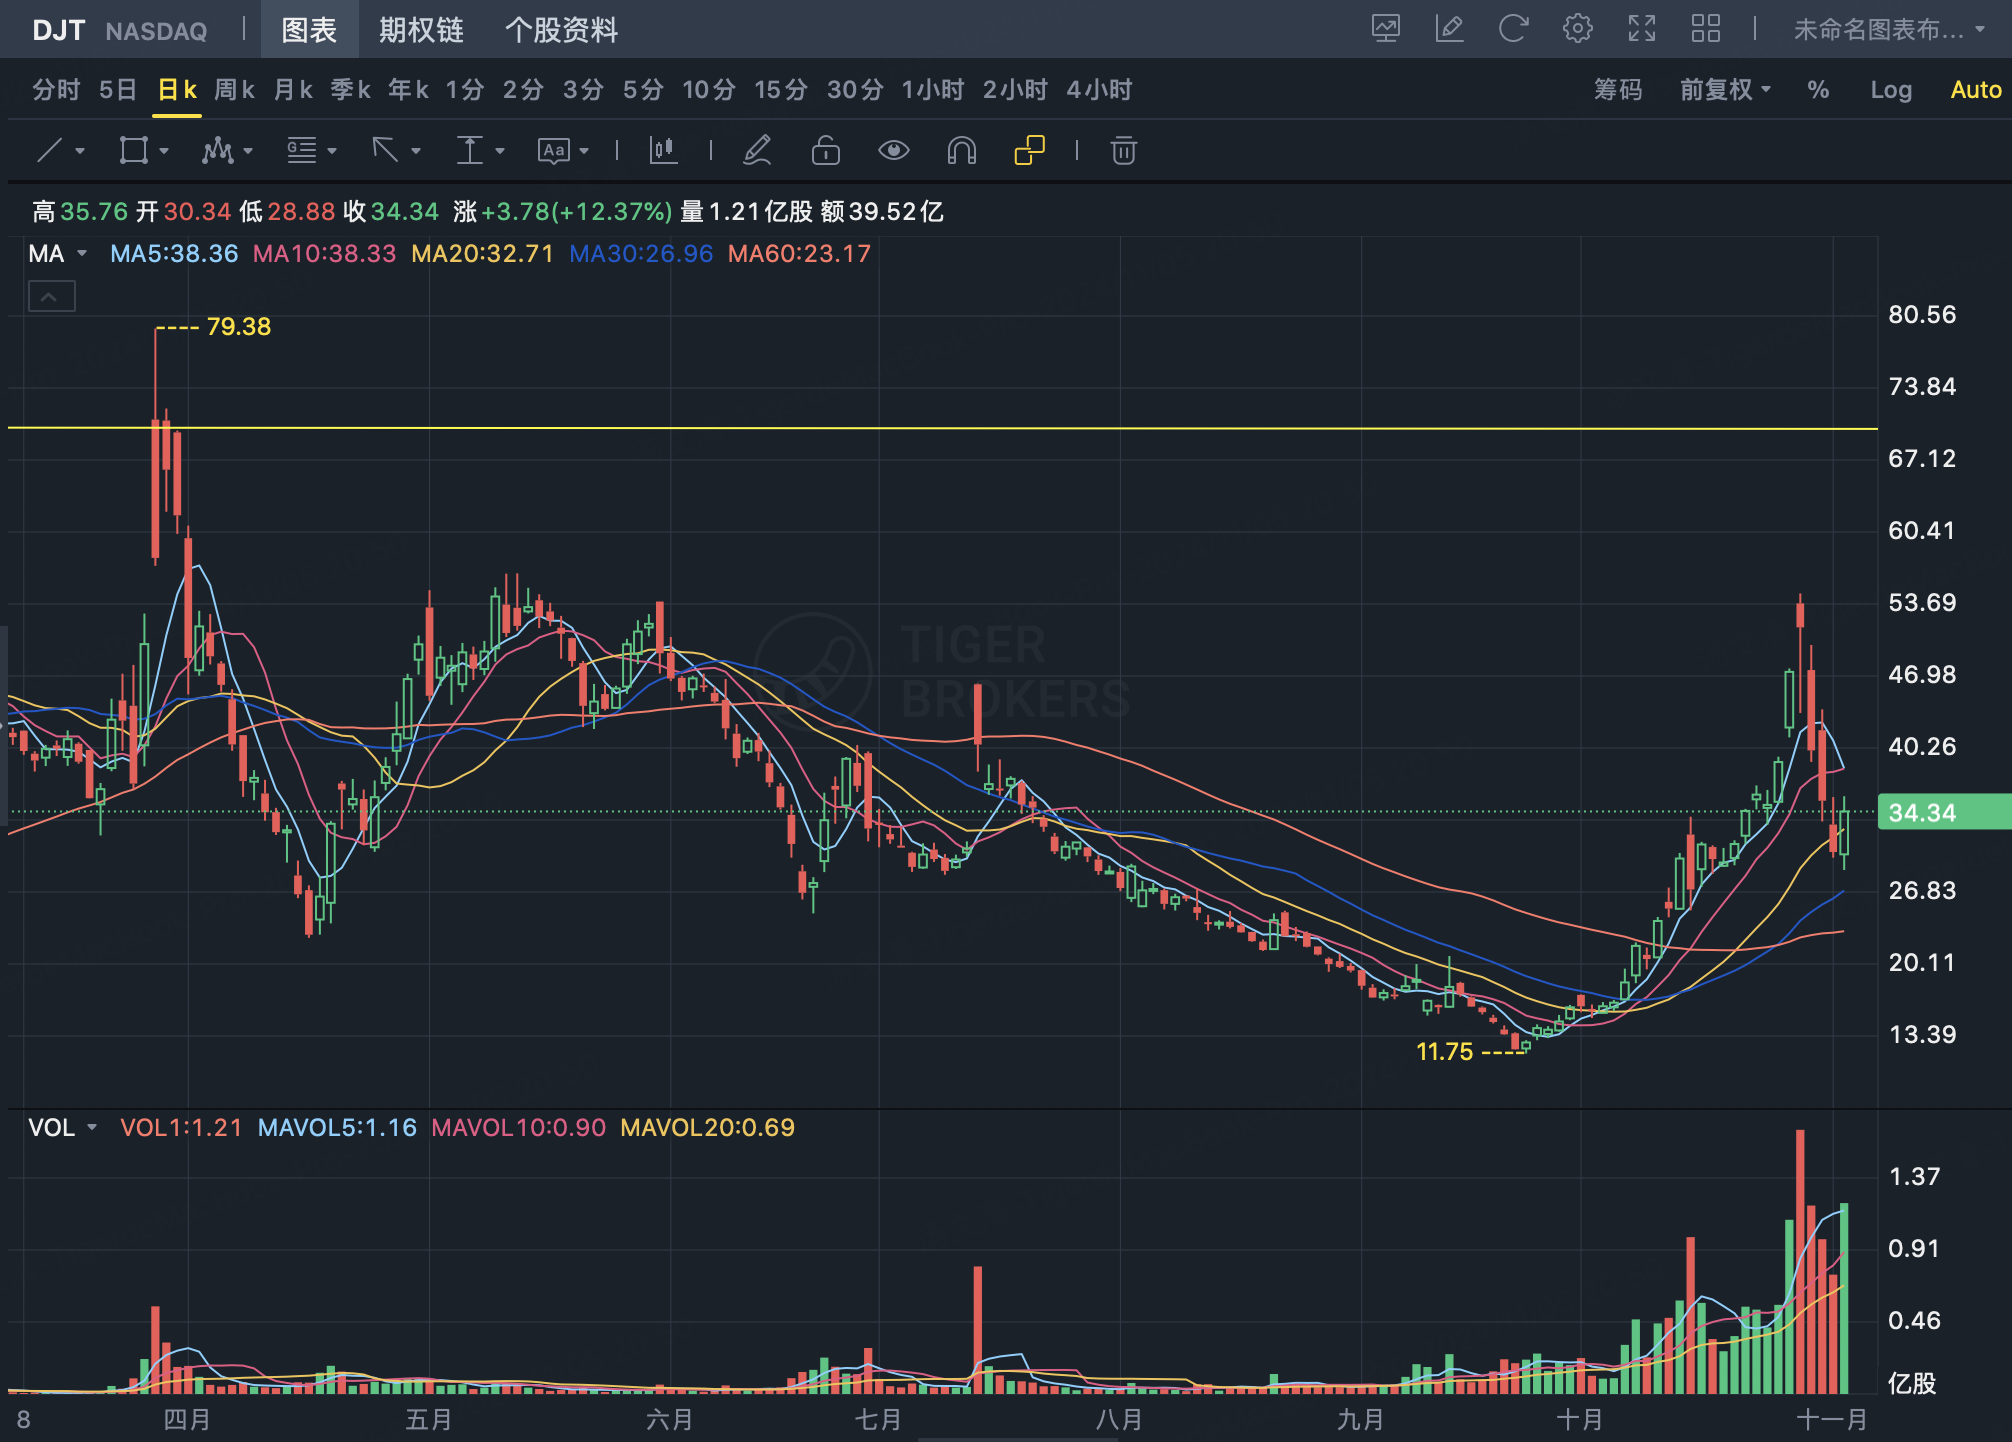Enter fullscreen with expand arrows icon
This screenshot has height=1442, width=2012.
[1641, 29]
